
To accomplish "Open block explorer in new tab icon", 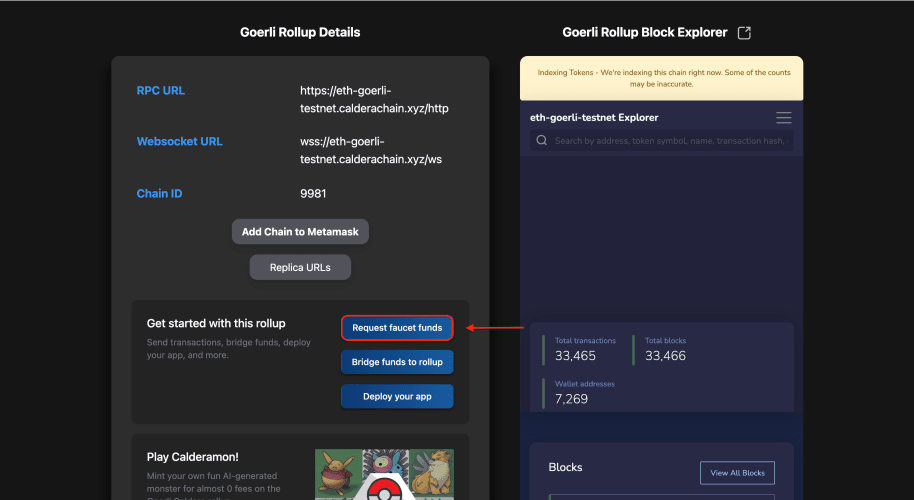I will pos(744,33).
